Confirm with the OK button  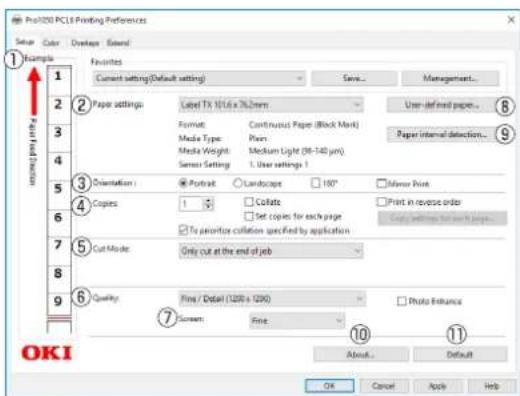tap(329, 386)
